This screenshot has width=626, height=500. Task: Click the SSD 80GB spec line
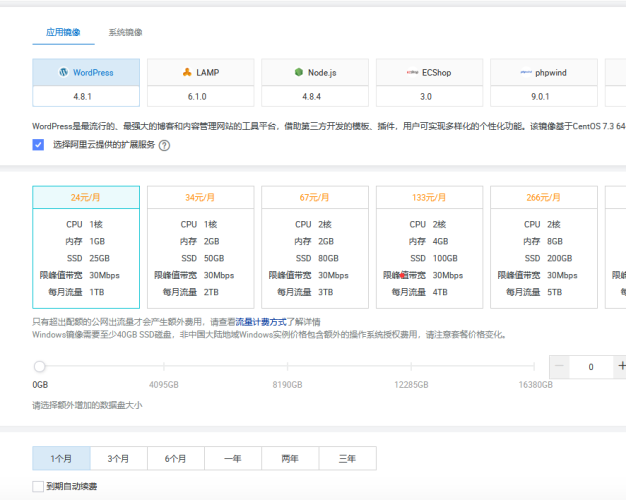point(317,258)
